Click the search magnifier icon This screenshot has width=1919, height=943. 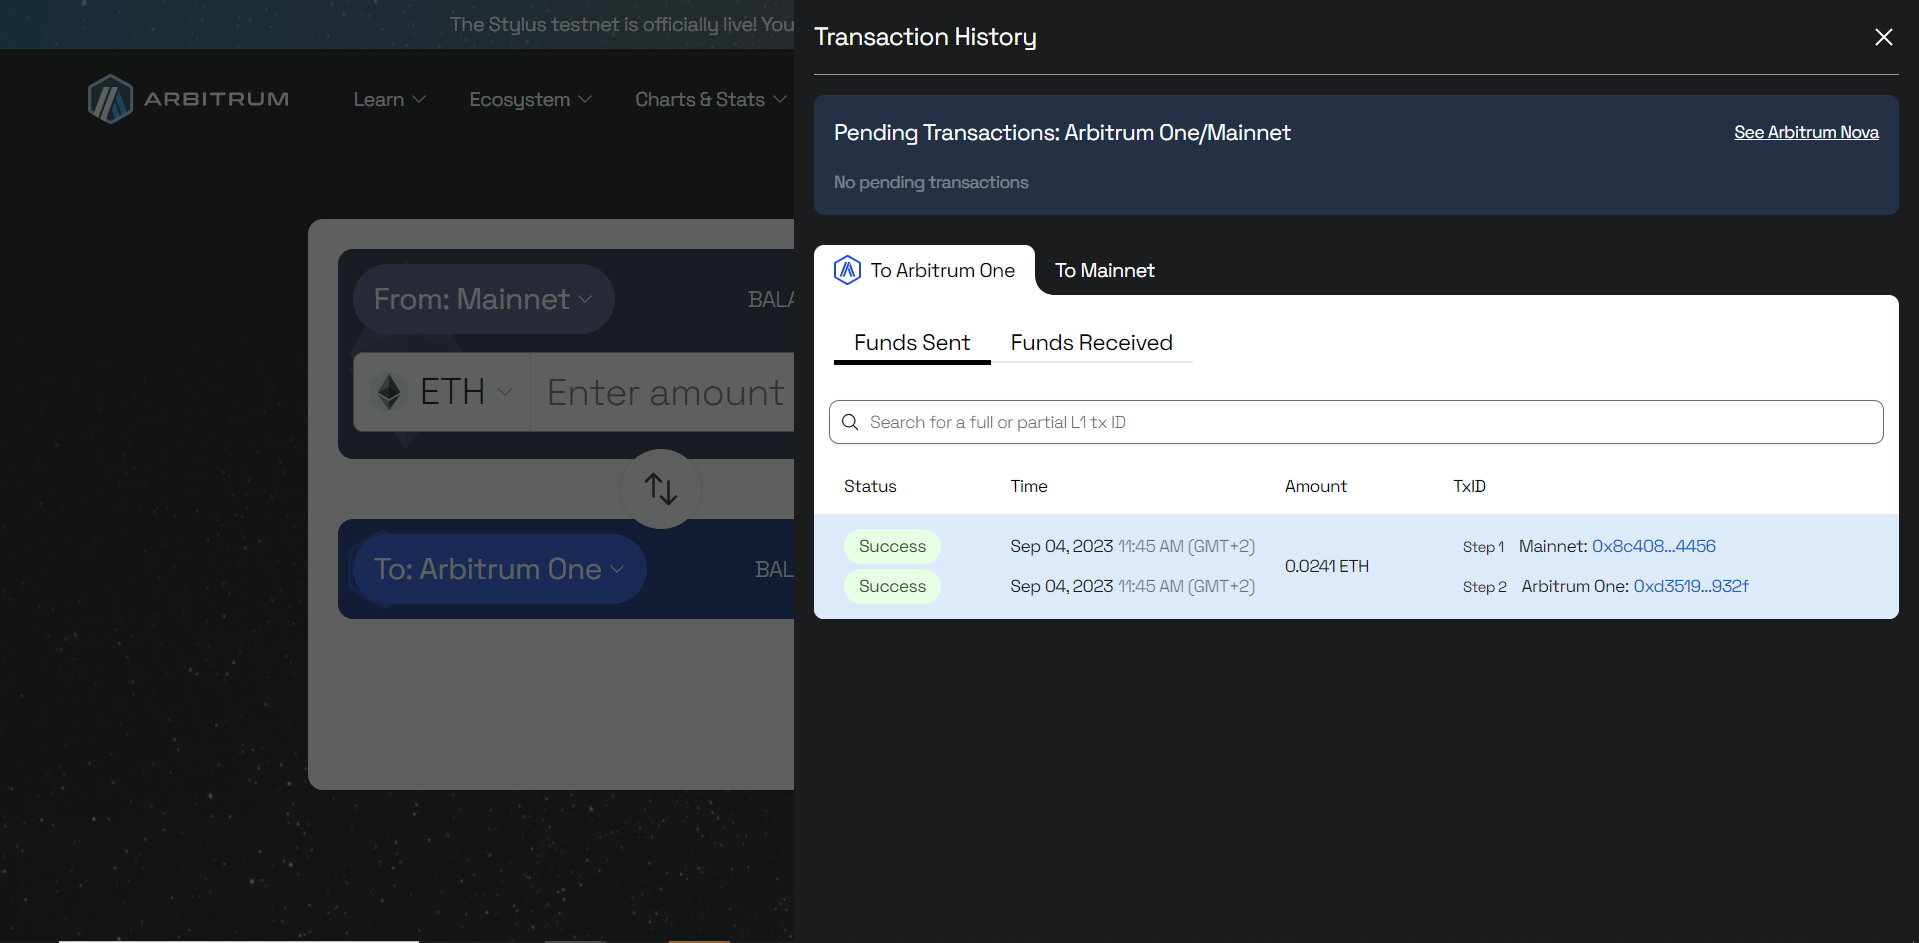click(850, 422)
